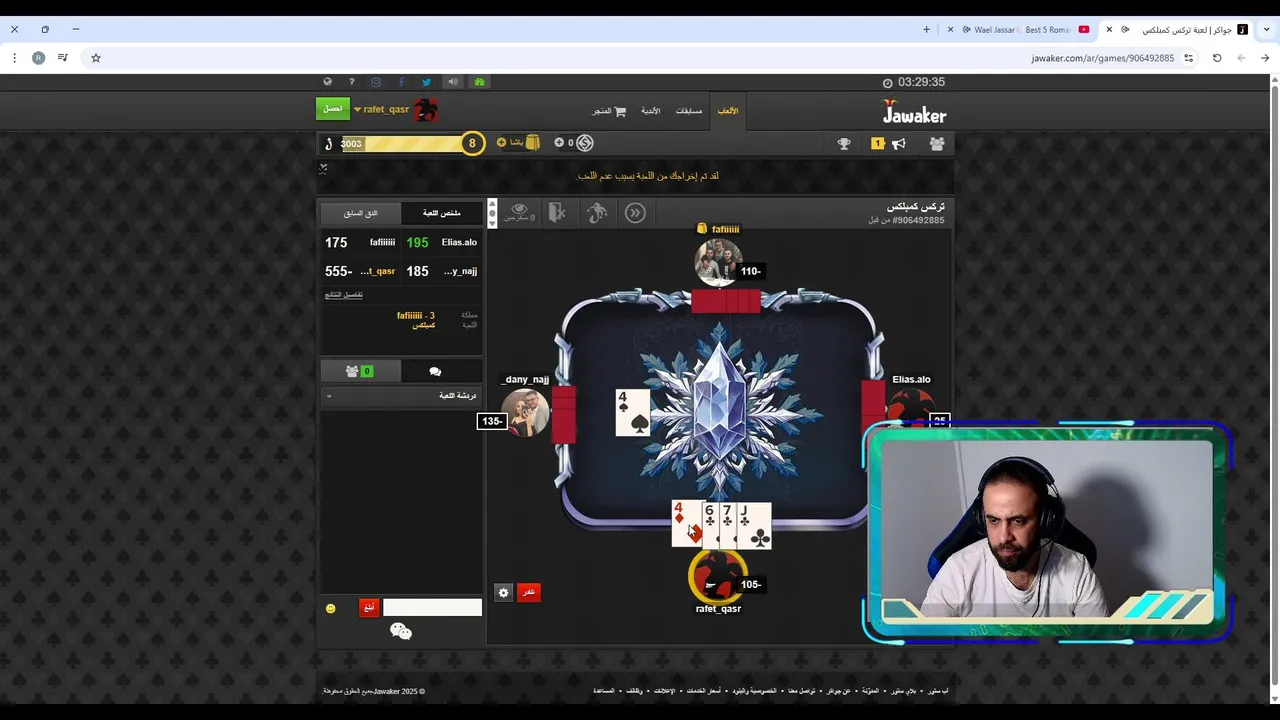
Task: Click the green speed gauge icon
Action: coord(479,82)
